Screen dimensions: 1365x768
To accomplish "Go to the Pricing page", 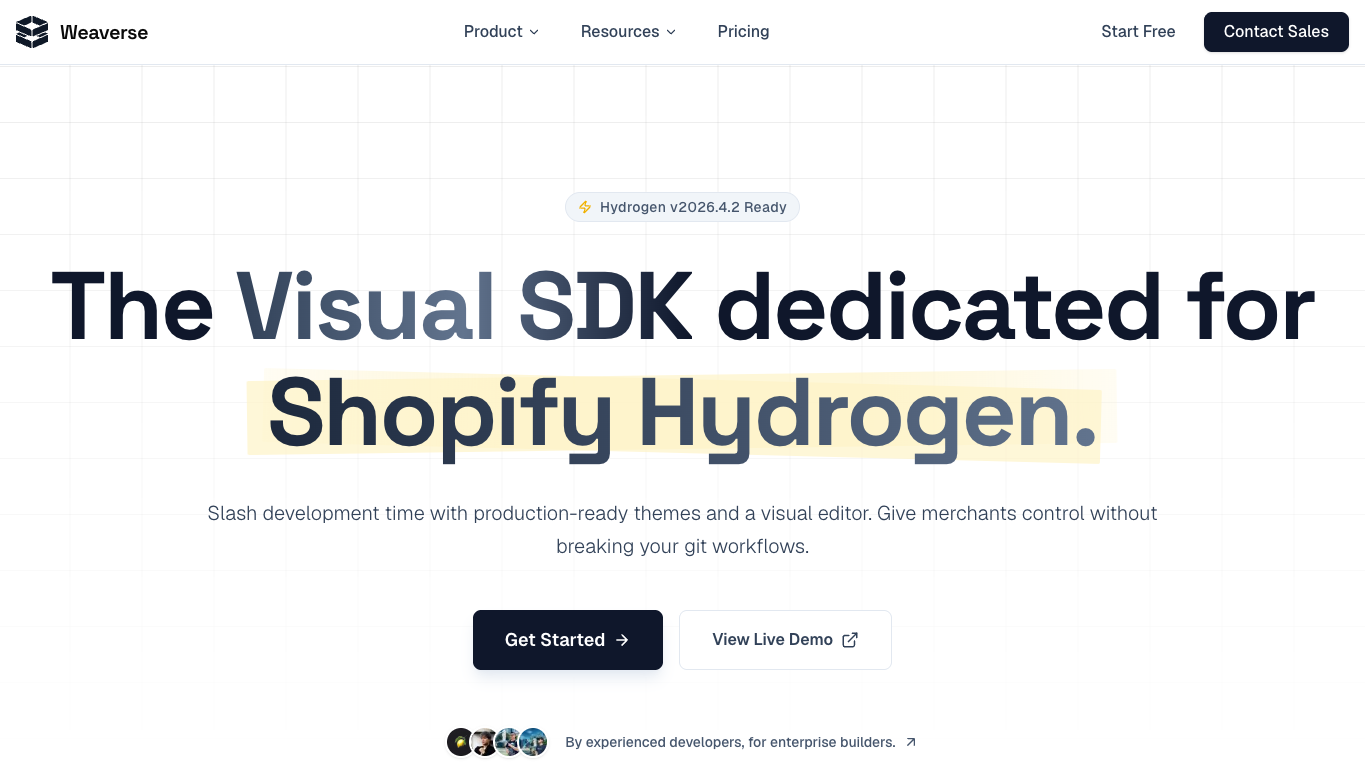I will [x=743, y=32].
